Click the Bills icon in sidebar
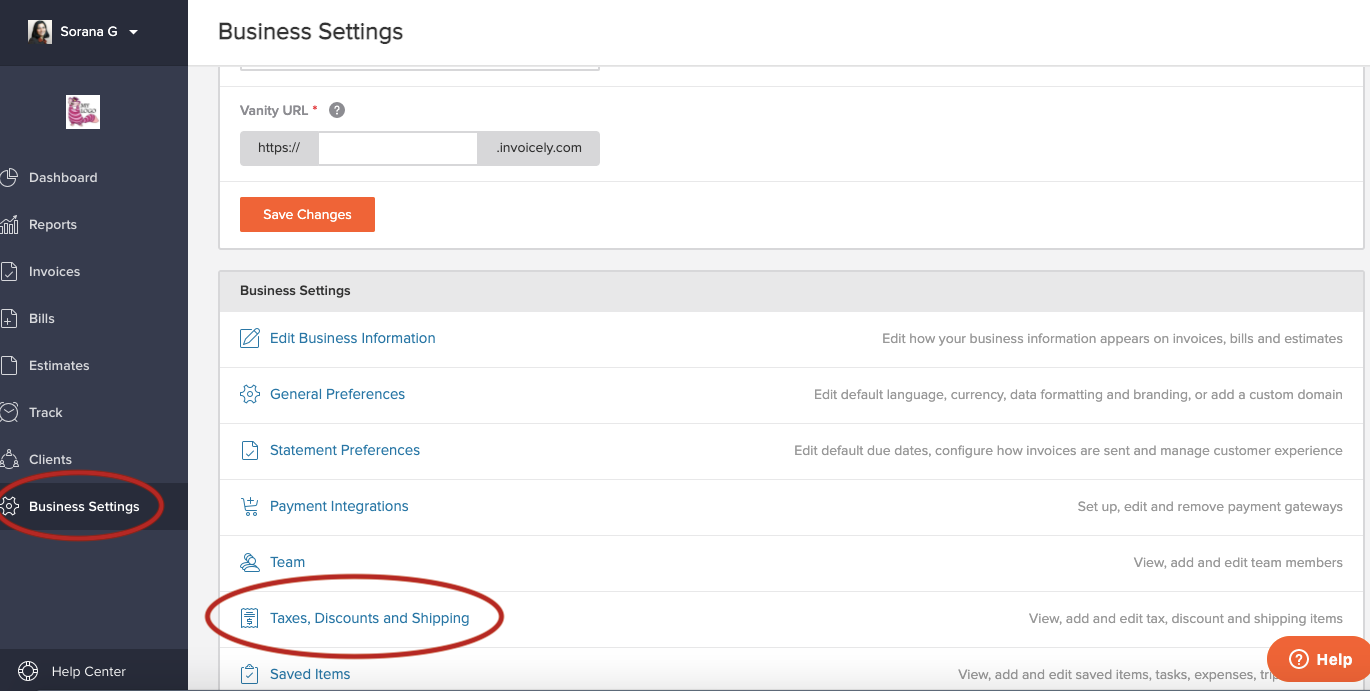The height and width of the screenshot is (691, 1370). click(9, 319)
